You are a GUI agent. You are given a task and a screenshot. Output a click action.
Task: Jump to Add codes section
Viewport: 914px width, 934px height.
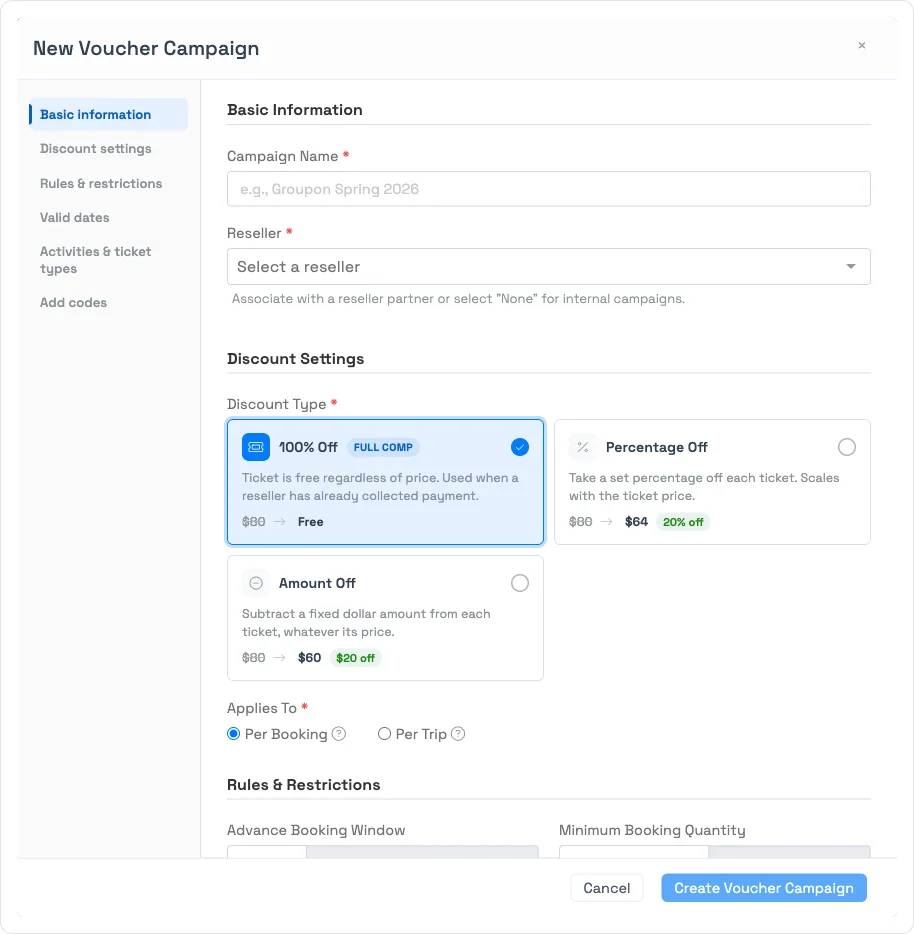click(73, 303)
